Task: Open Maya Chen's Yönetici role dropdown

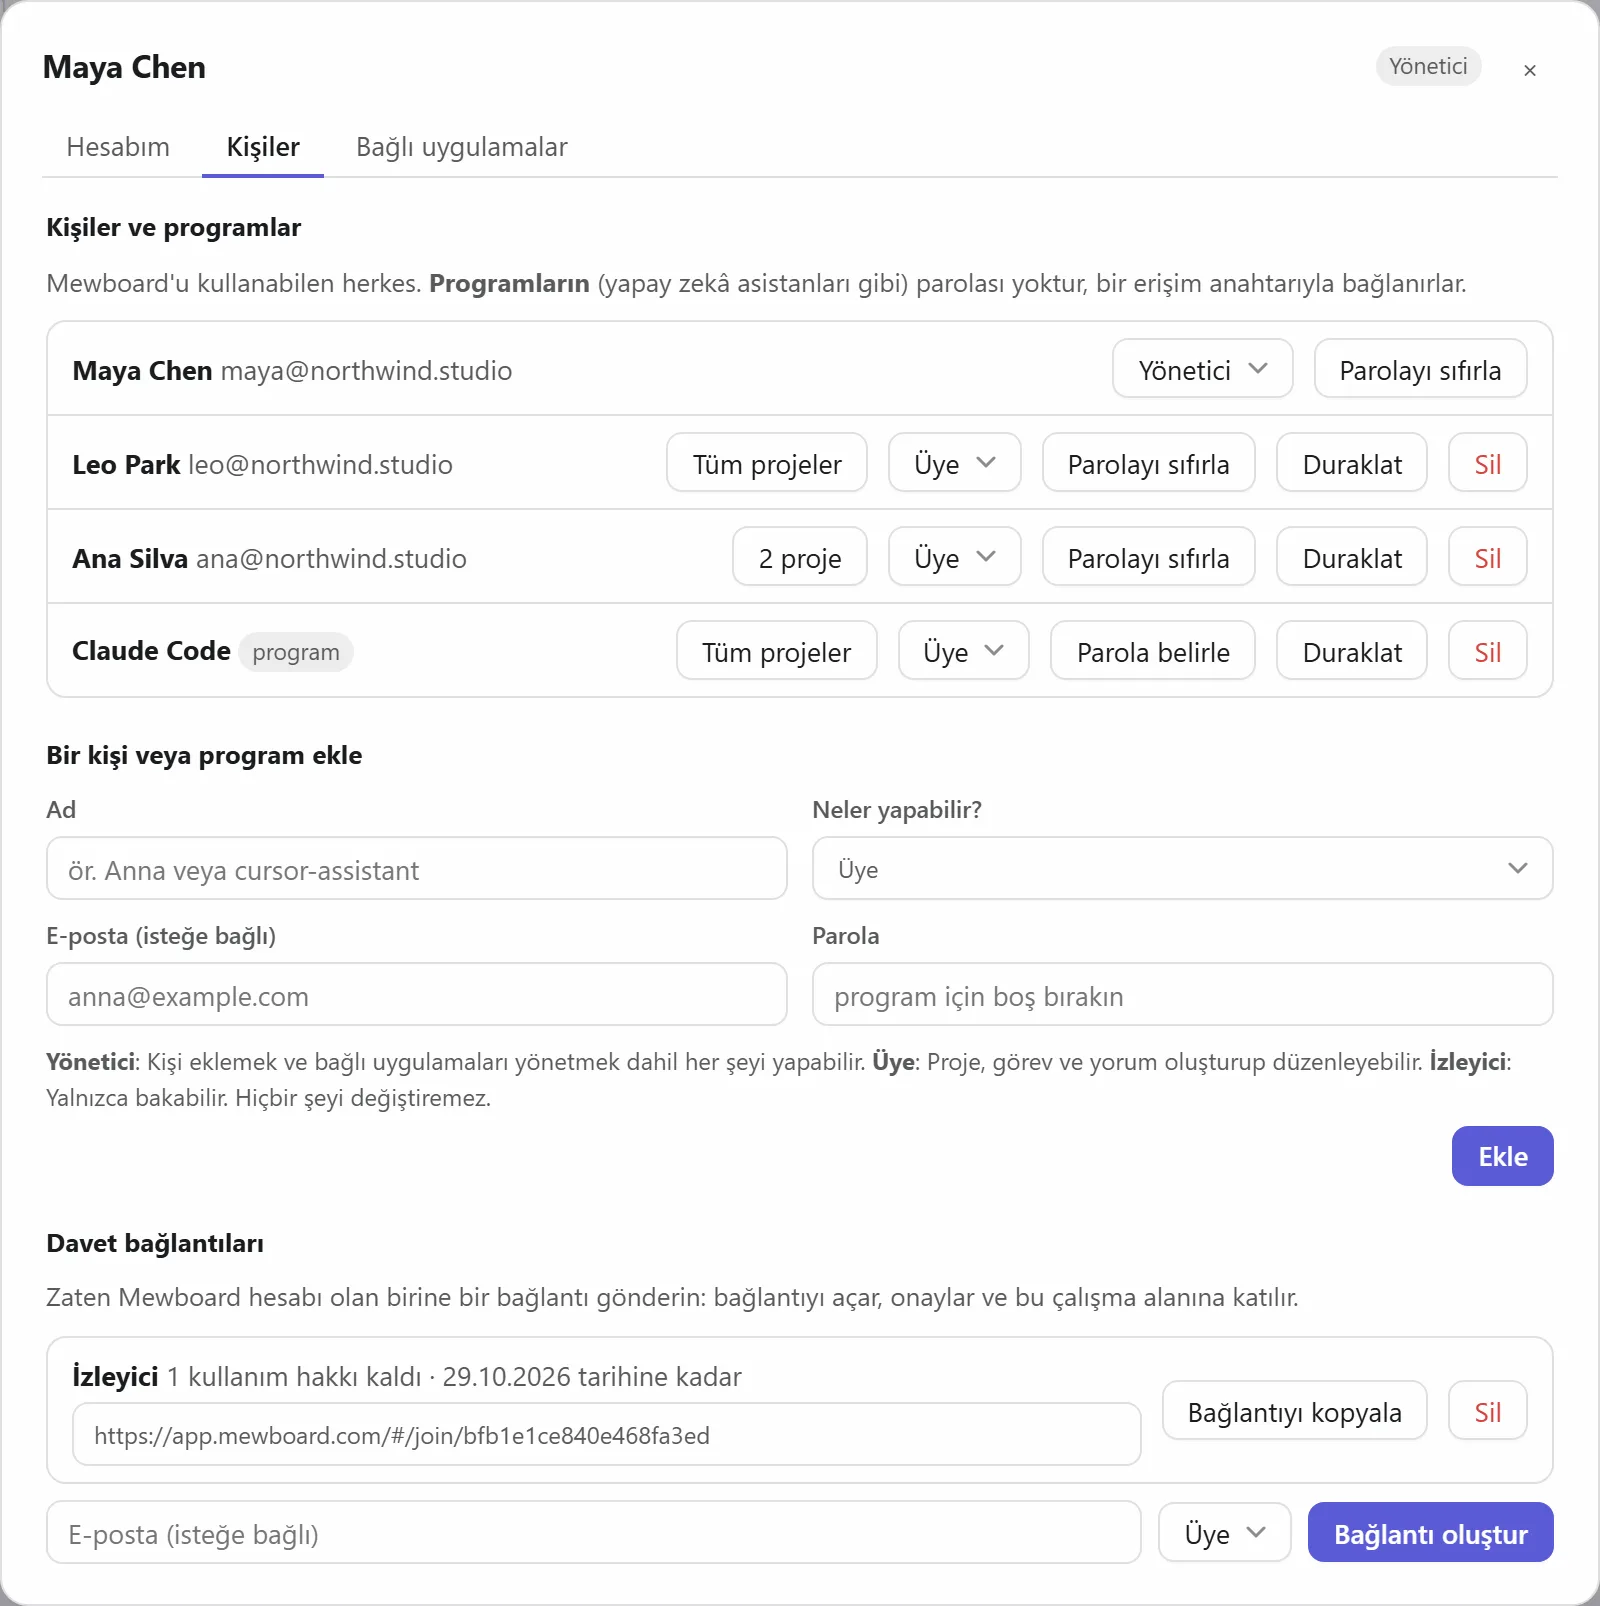Action: [x=1203, y=369]
